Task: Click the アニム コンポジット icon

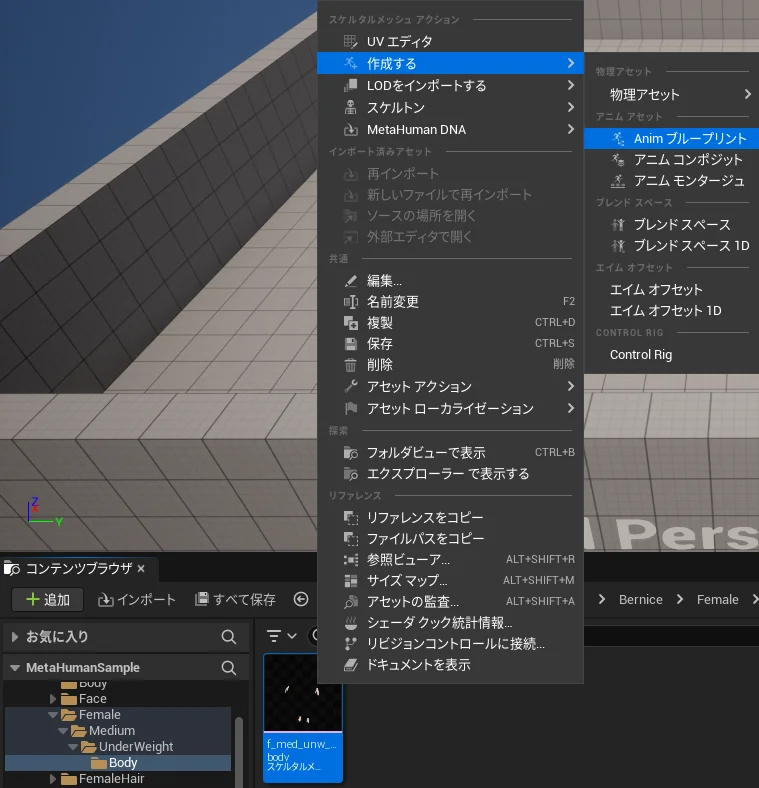Action: click(x=618, y=160)
